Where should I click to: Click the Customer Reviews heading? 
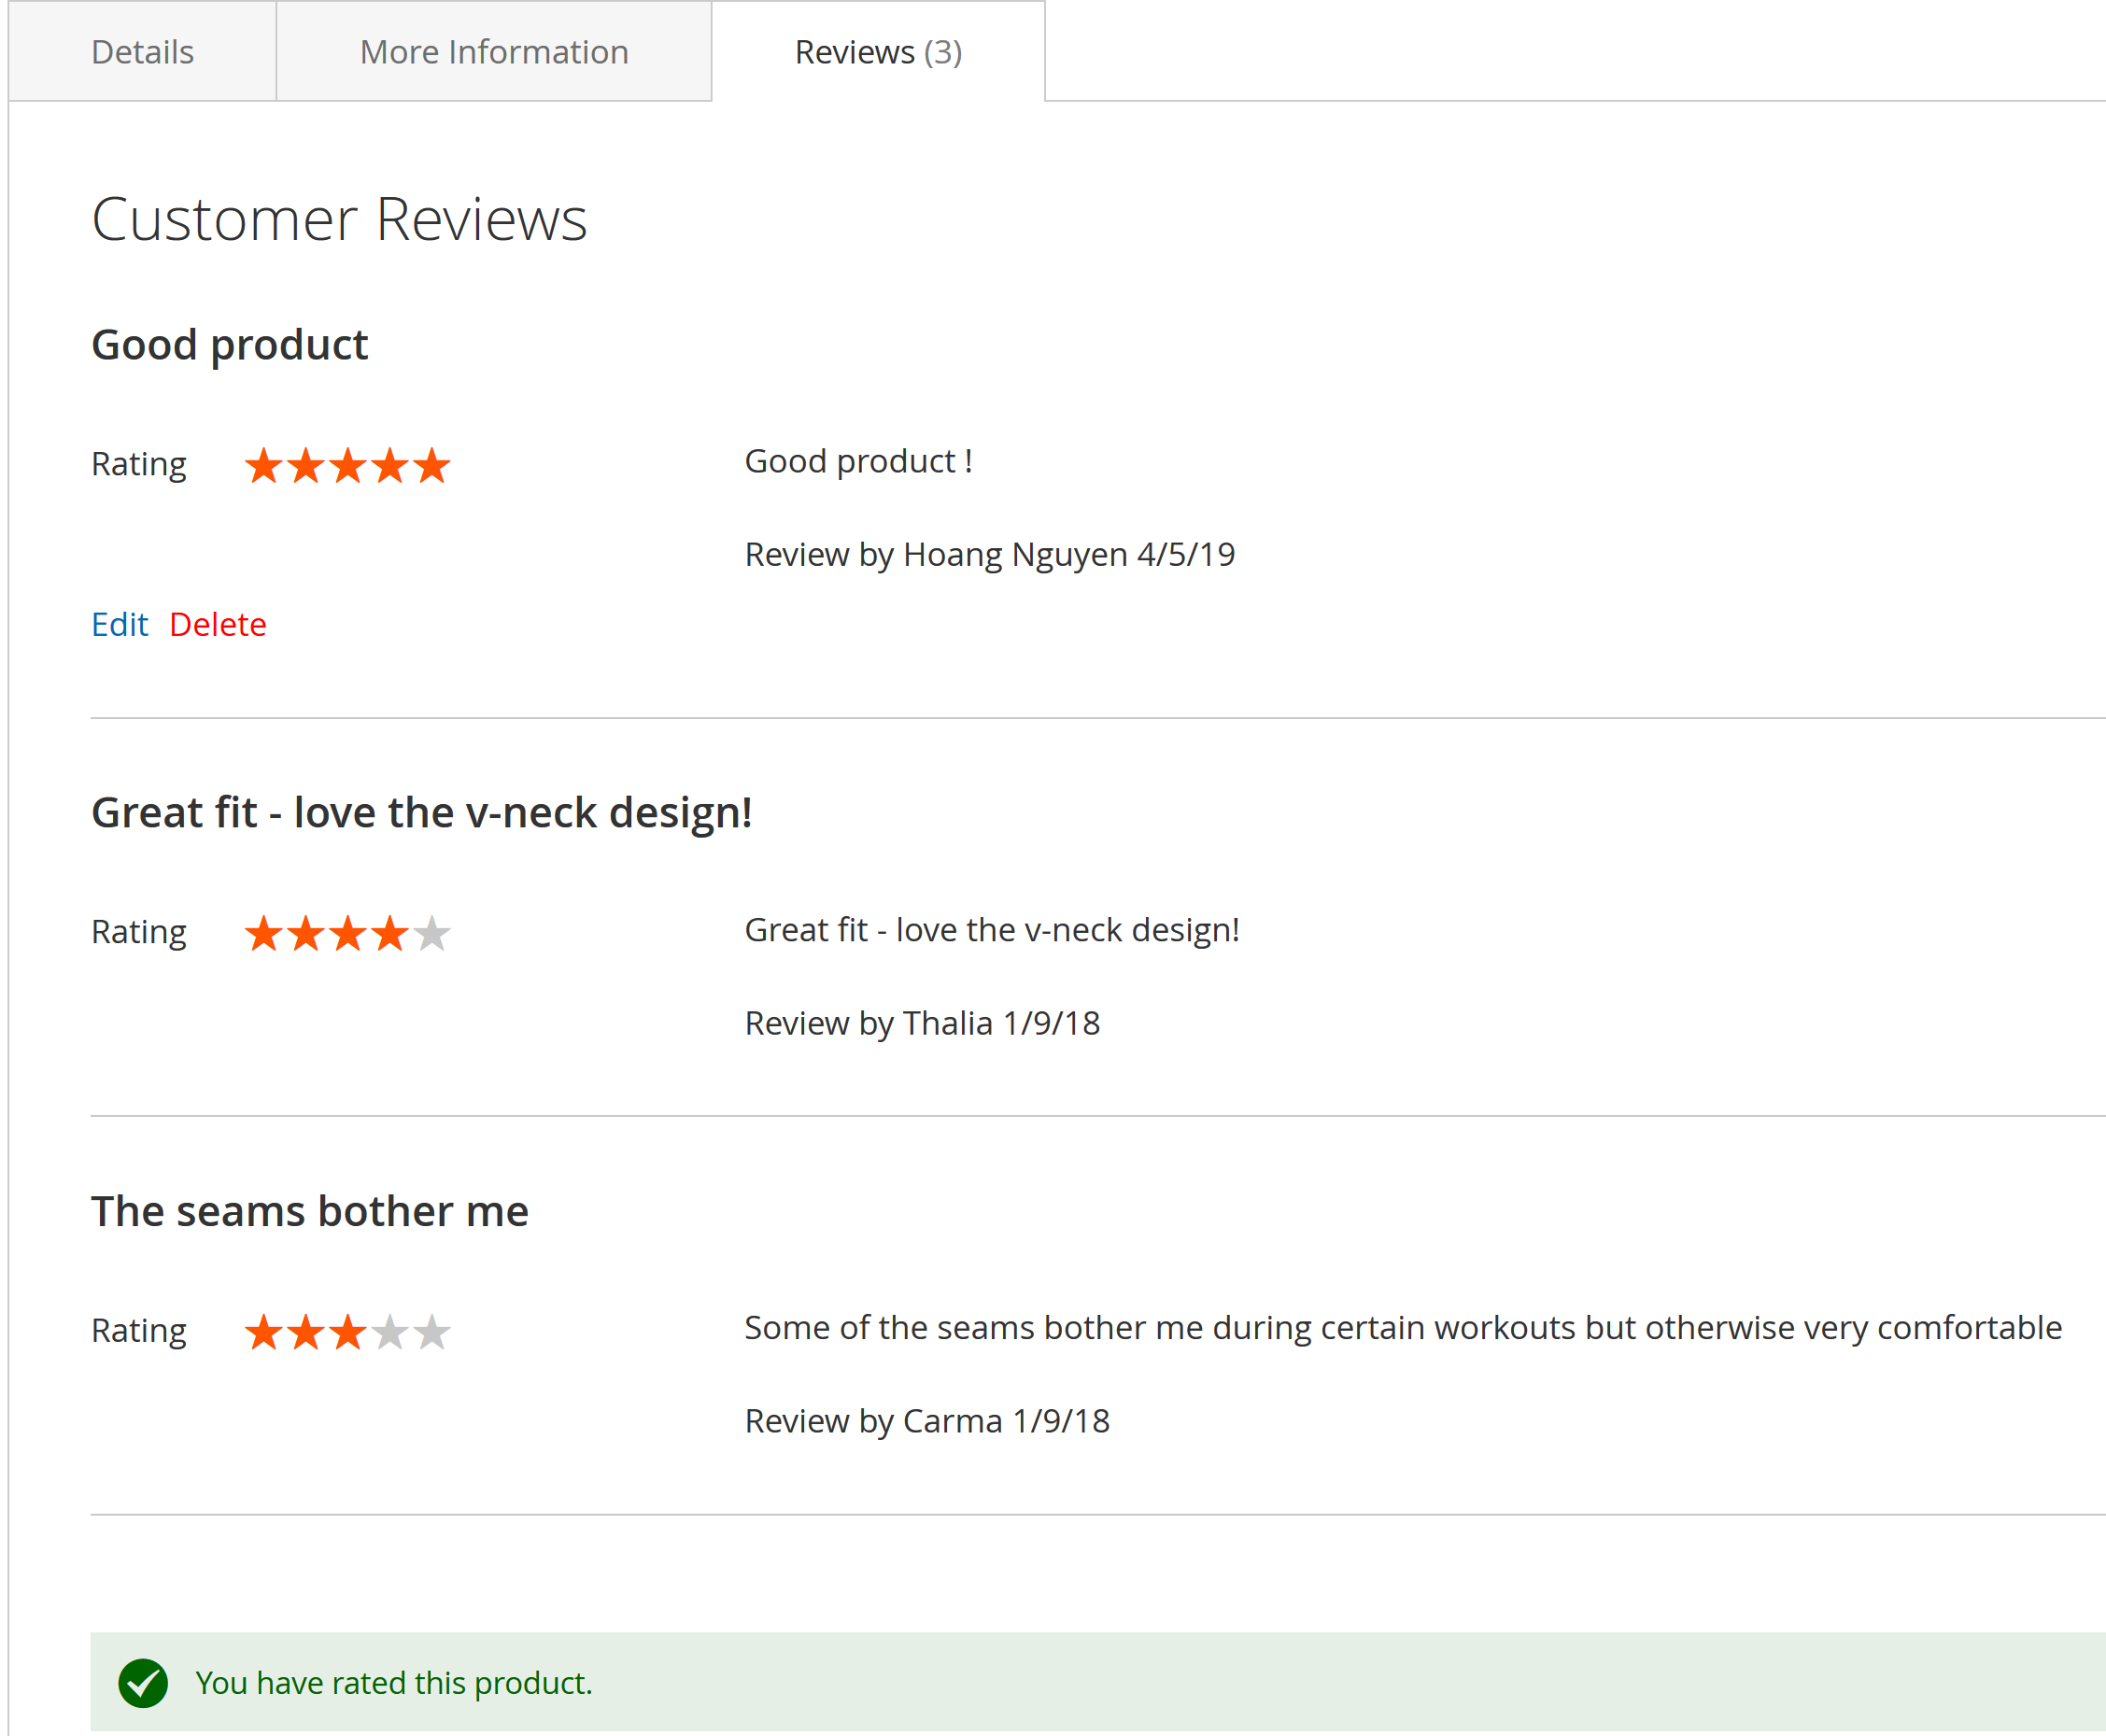339,219
